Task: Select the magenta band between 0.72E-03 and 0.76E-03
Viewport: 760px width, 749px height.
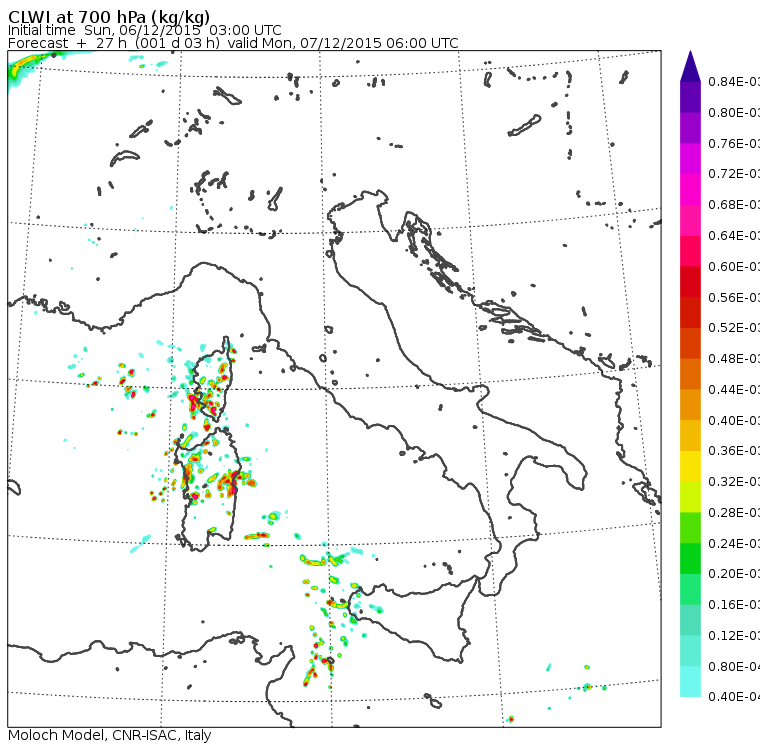Action: tap(690, 159)
